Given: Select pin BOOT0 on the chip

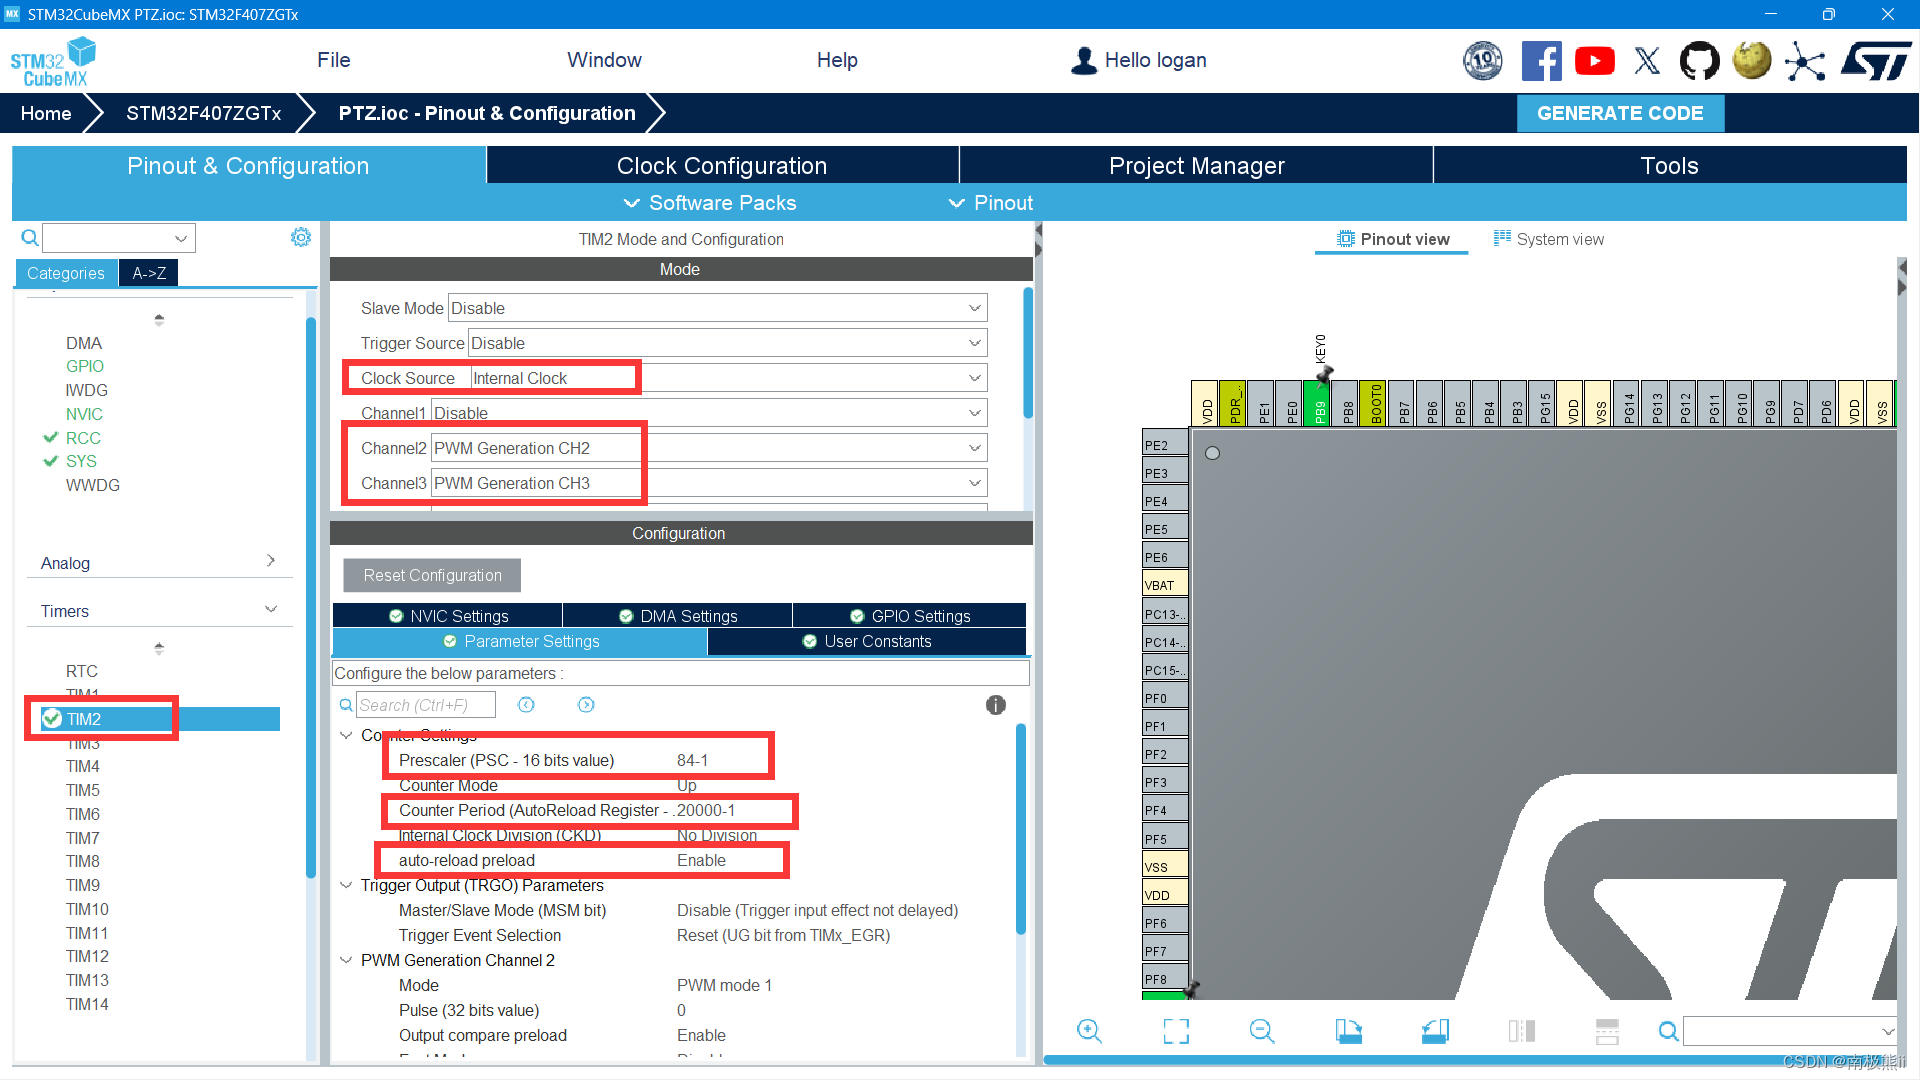Looking at the screenshot, I should (1373, 403).
